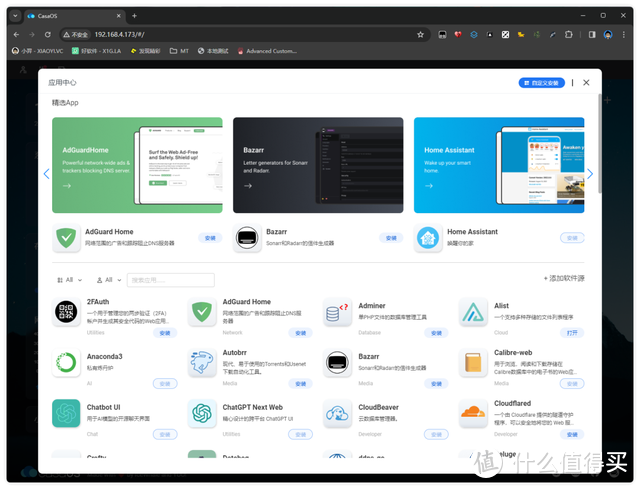Screen dimensions: 640x489
Task: Click the CloudBeaver app title
Action: 378,407
